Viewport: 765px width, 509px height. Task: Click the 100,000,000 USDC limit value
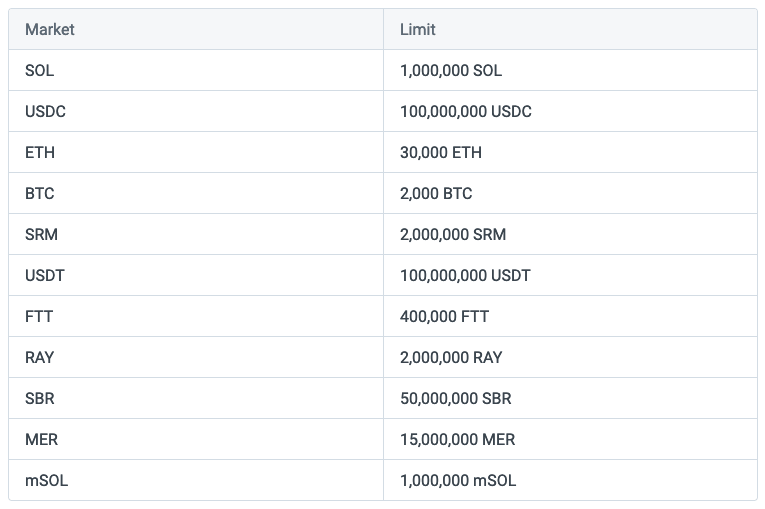465,112
